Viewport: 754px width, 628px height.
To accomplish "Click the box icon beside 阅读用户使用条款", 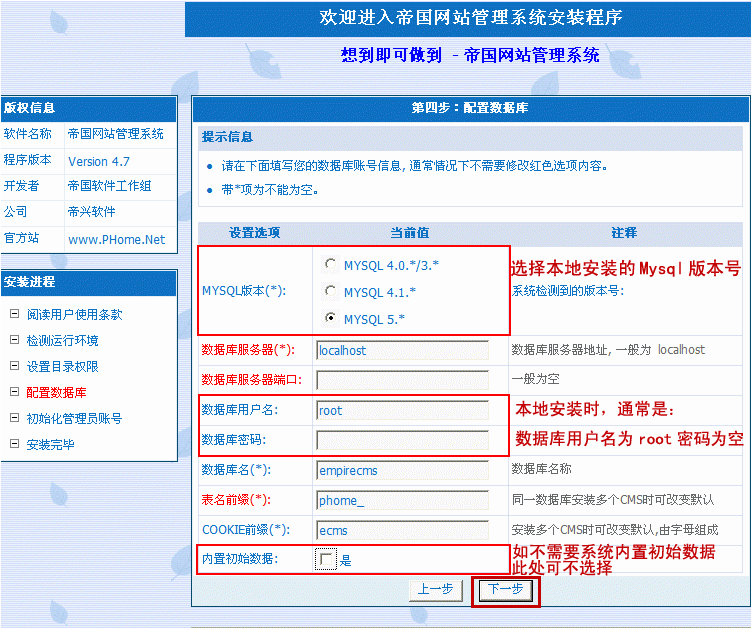I will point(14,314).
